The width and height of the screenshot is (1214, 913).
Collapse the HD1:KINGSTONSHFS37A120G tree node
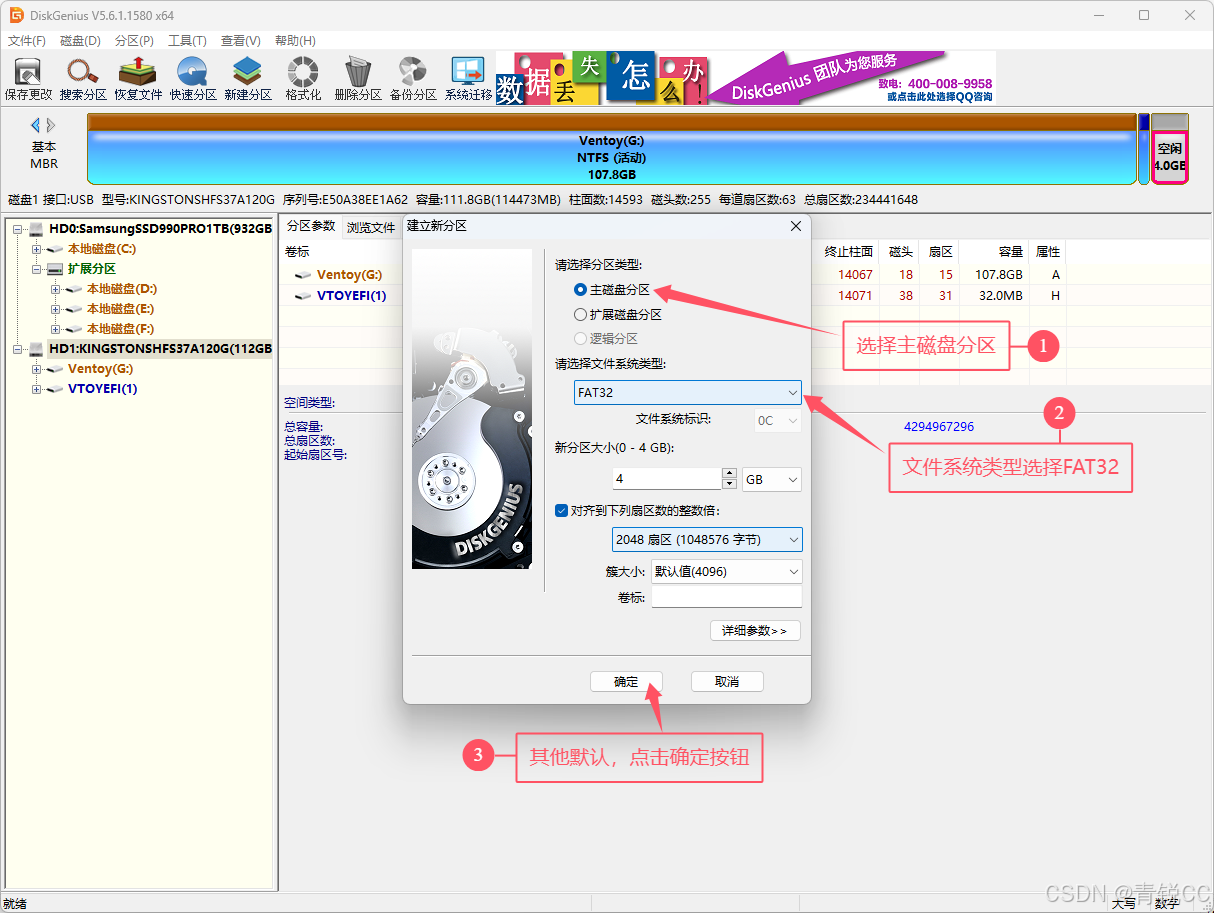pyautogui.click(x=19, y=349)
